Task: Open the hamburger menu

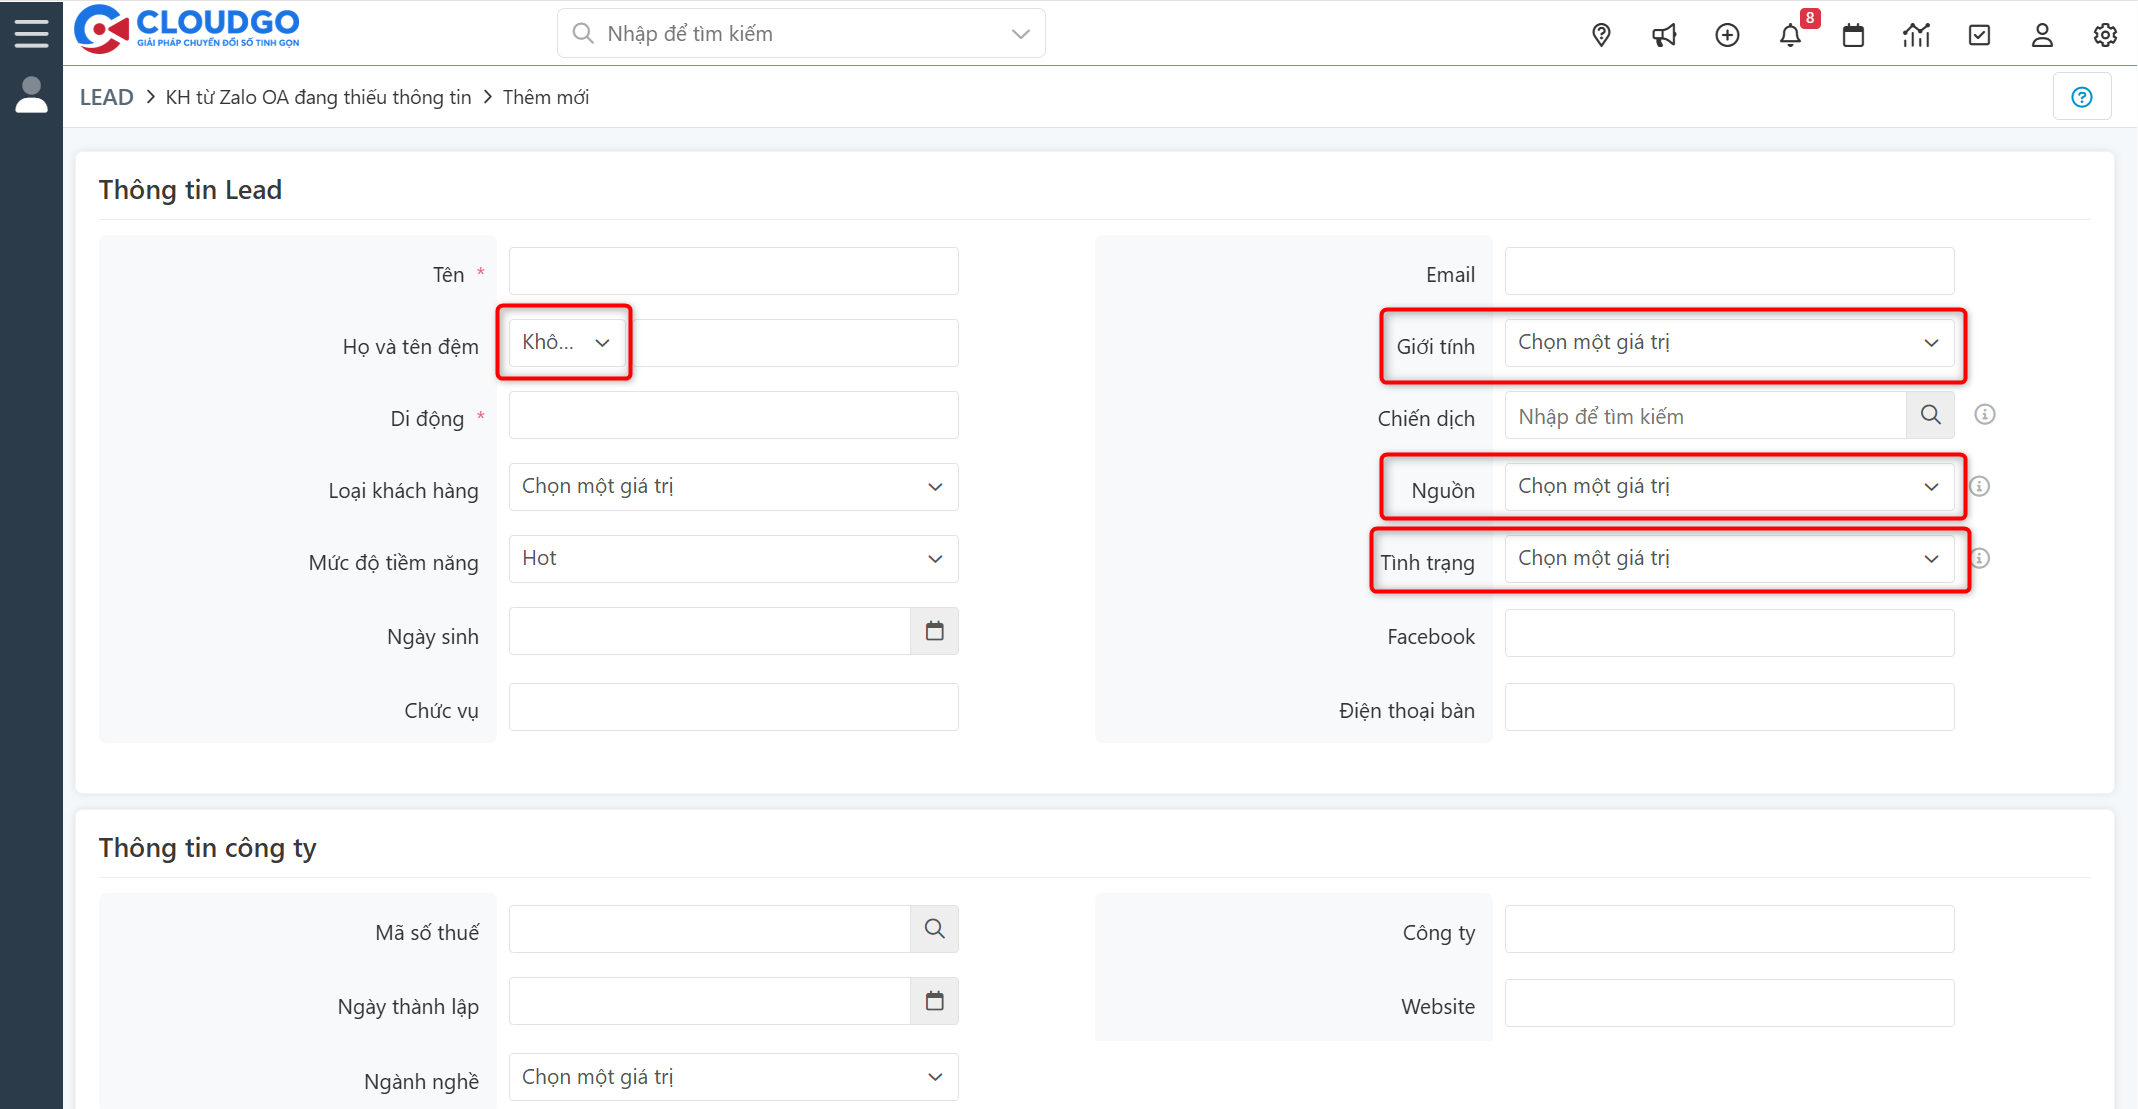Action: point(31,33)
